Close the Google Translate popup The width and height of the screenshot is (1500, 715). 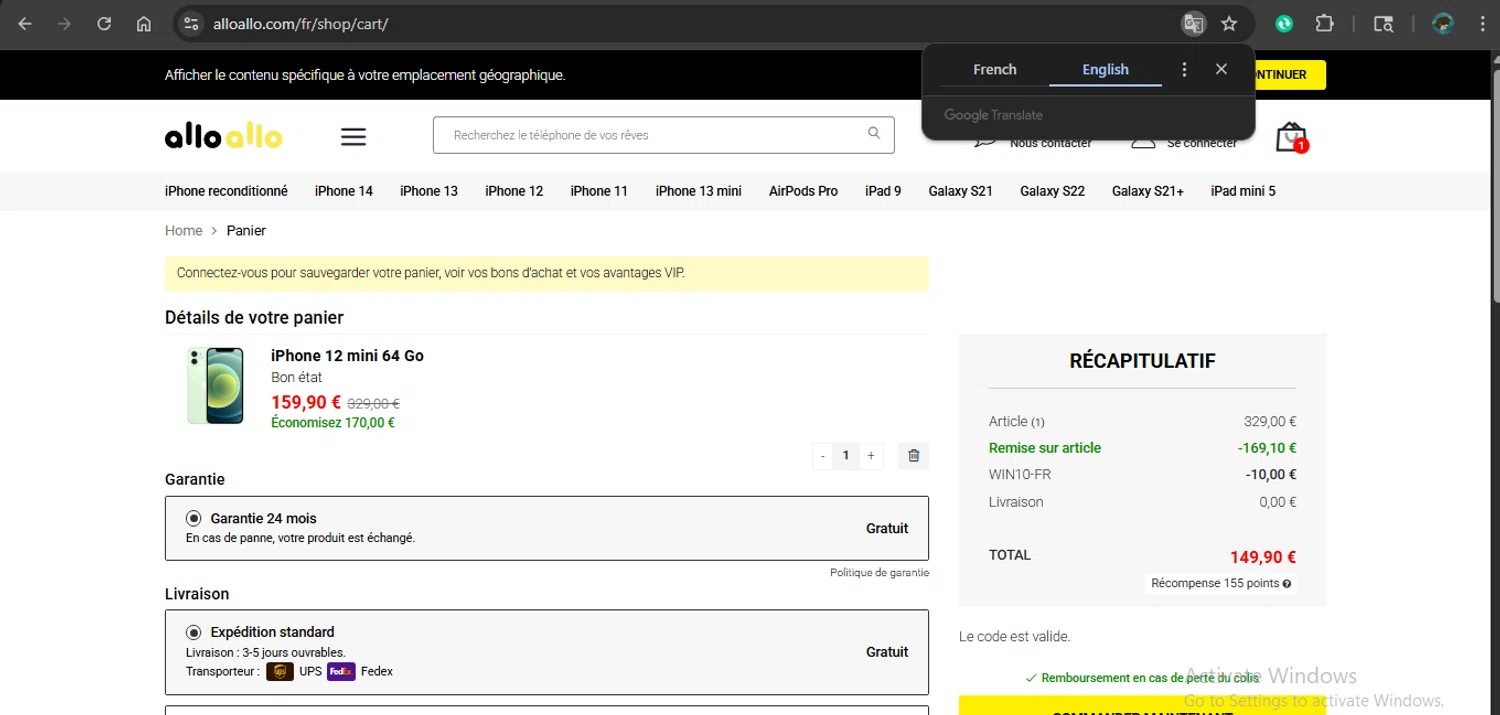point(1221,69)
